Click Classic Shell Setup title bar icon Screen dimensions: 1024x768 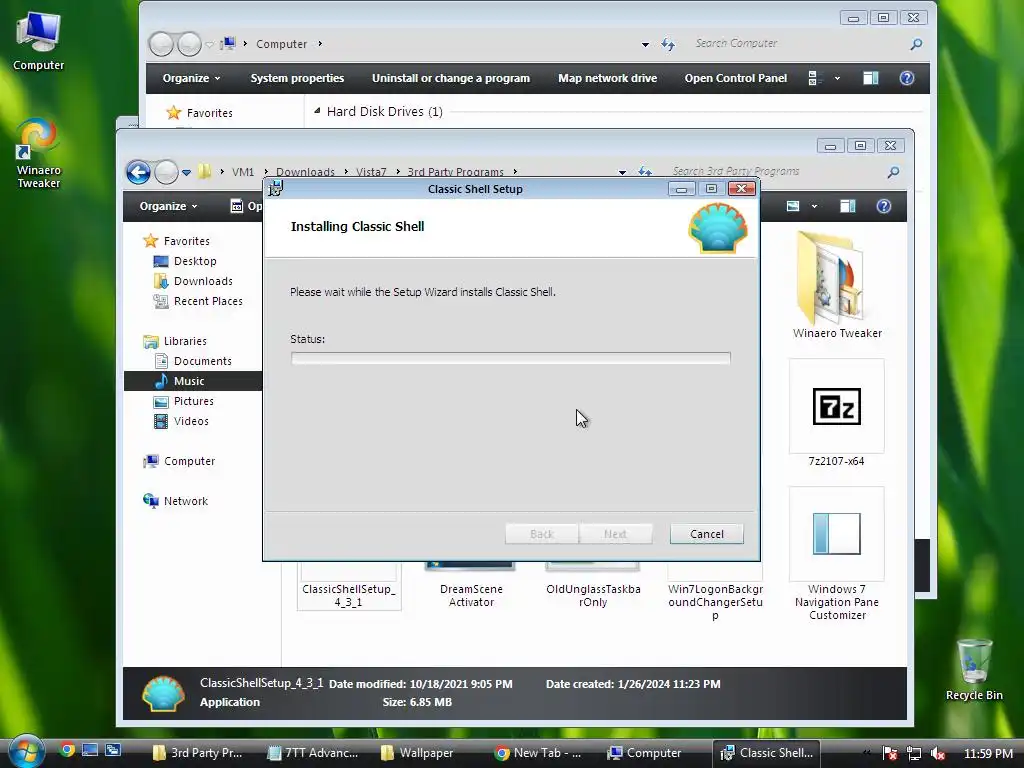click(276, 188)
